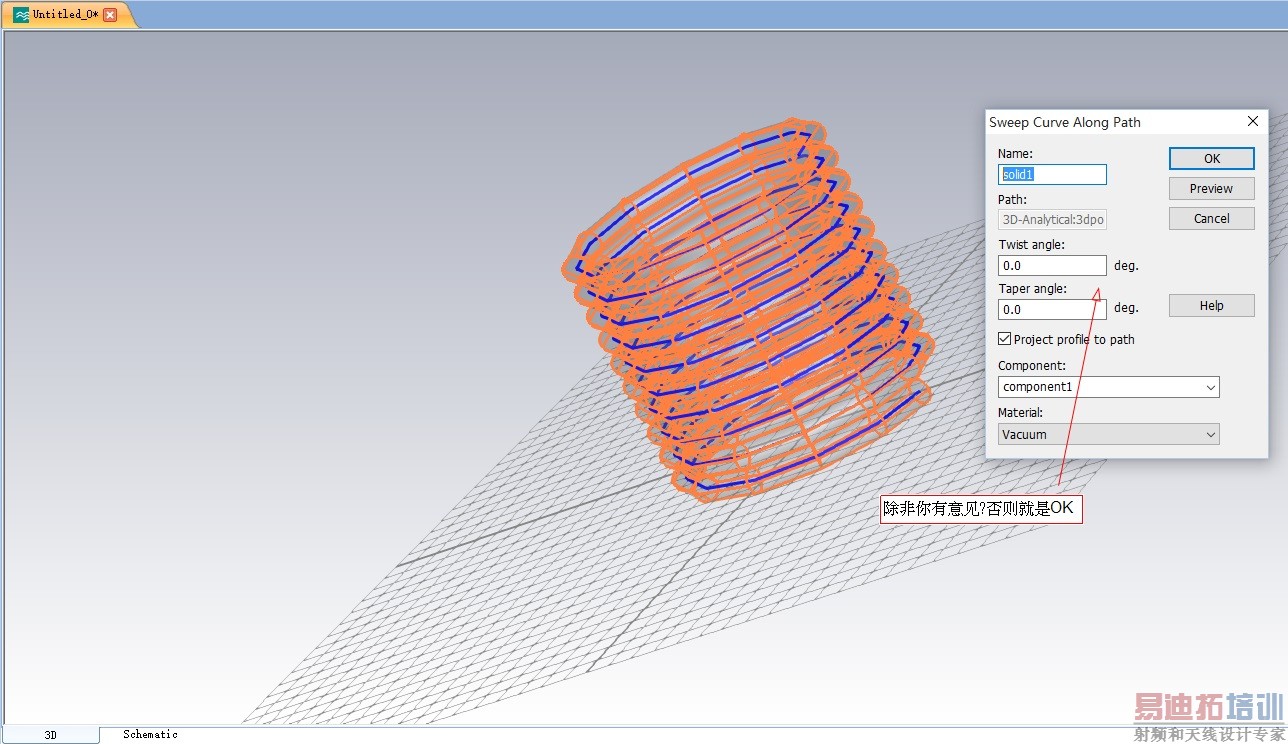The height and width of the screenshot is (744, 1288).
Task: Click the Preview button
Action: click(1211, 188)
